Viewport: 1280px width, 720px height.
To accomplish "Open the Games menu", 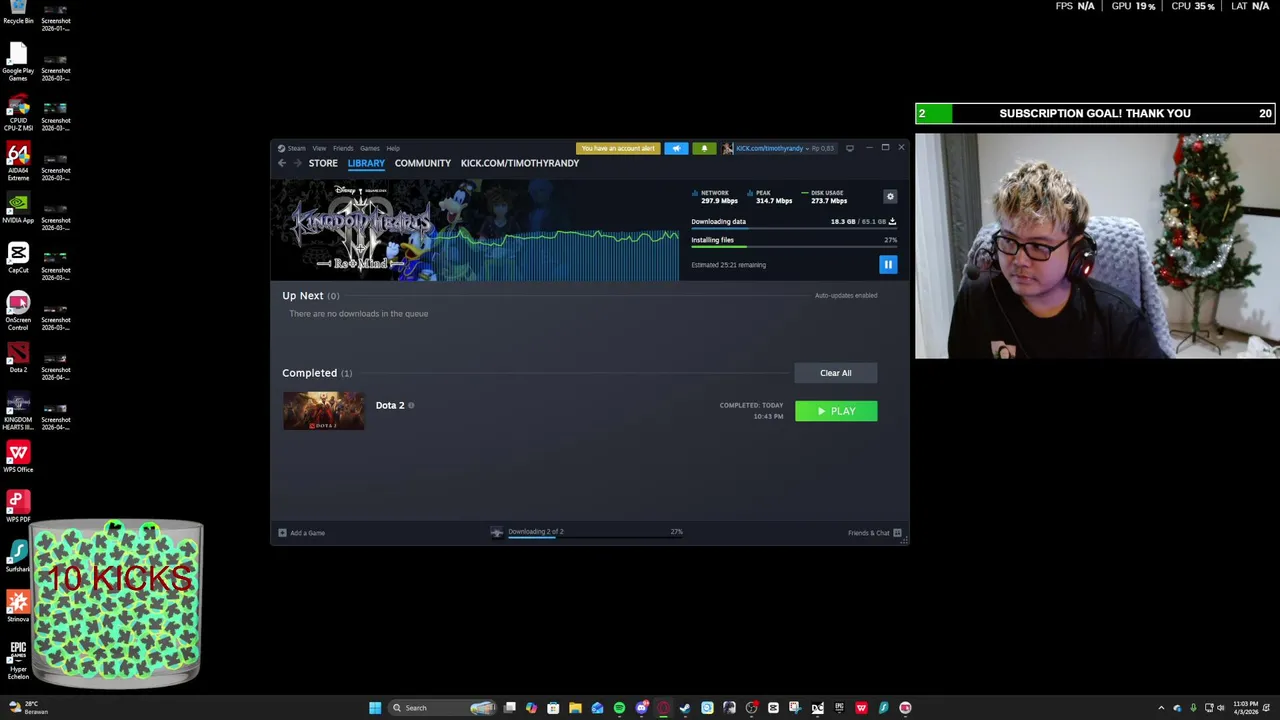I will coord(370,148).
